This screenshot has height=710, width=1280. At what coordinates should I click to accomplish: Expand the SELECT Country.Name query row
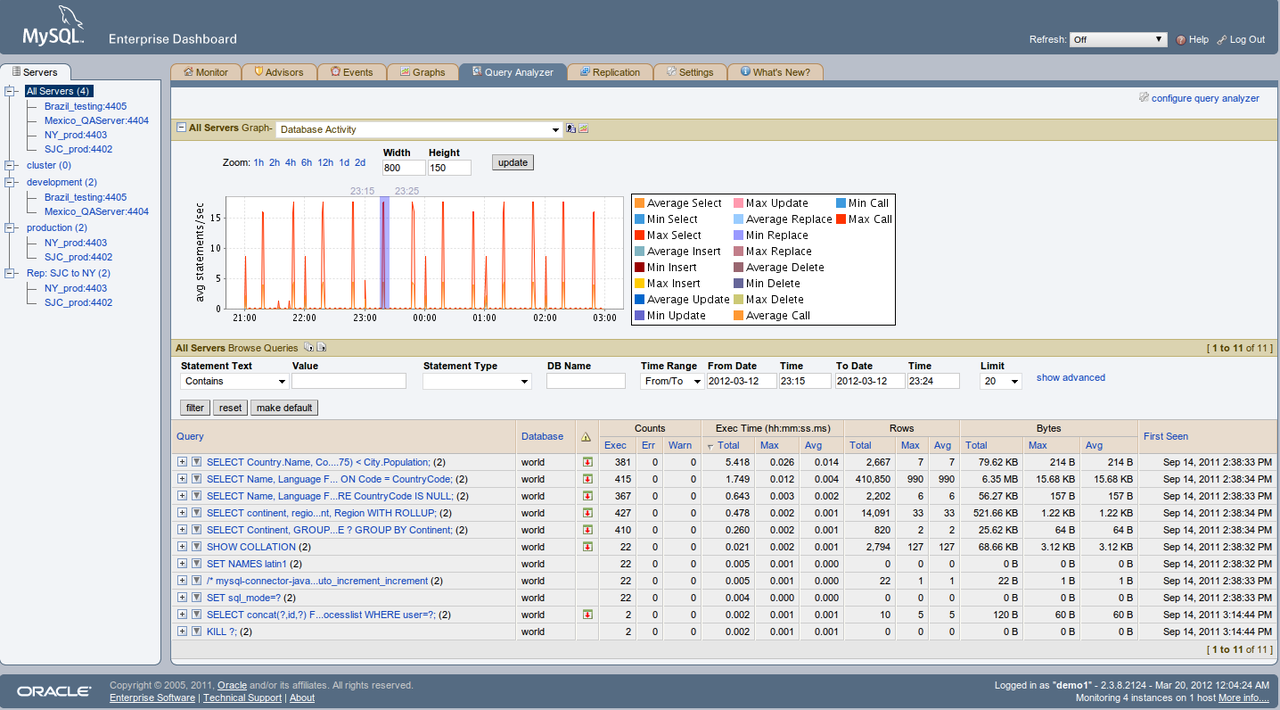(x=182, y=462)
